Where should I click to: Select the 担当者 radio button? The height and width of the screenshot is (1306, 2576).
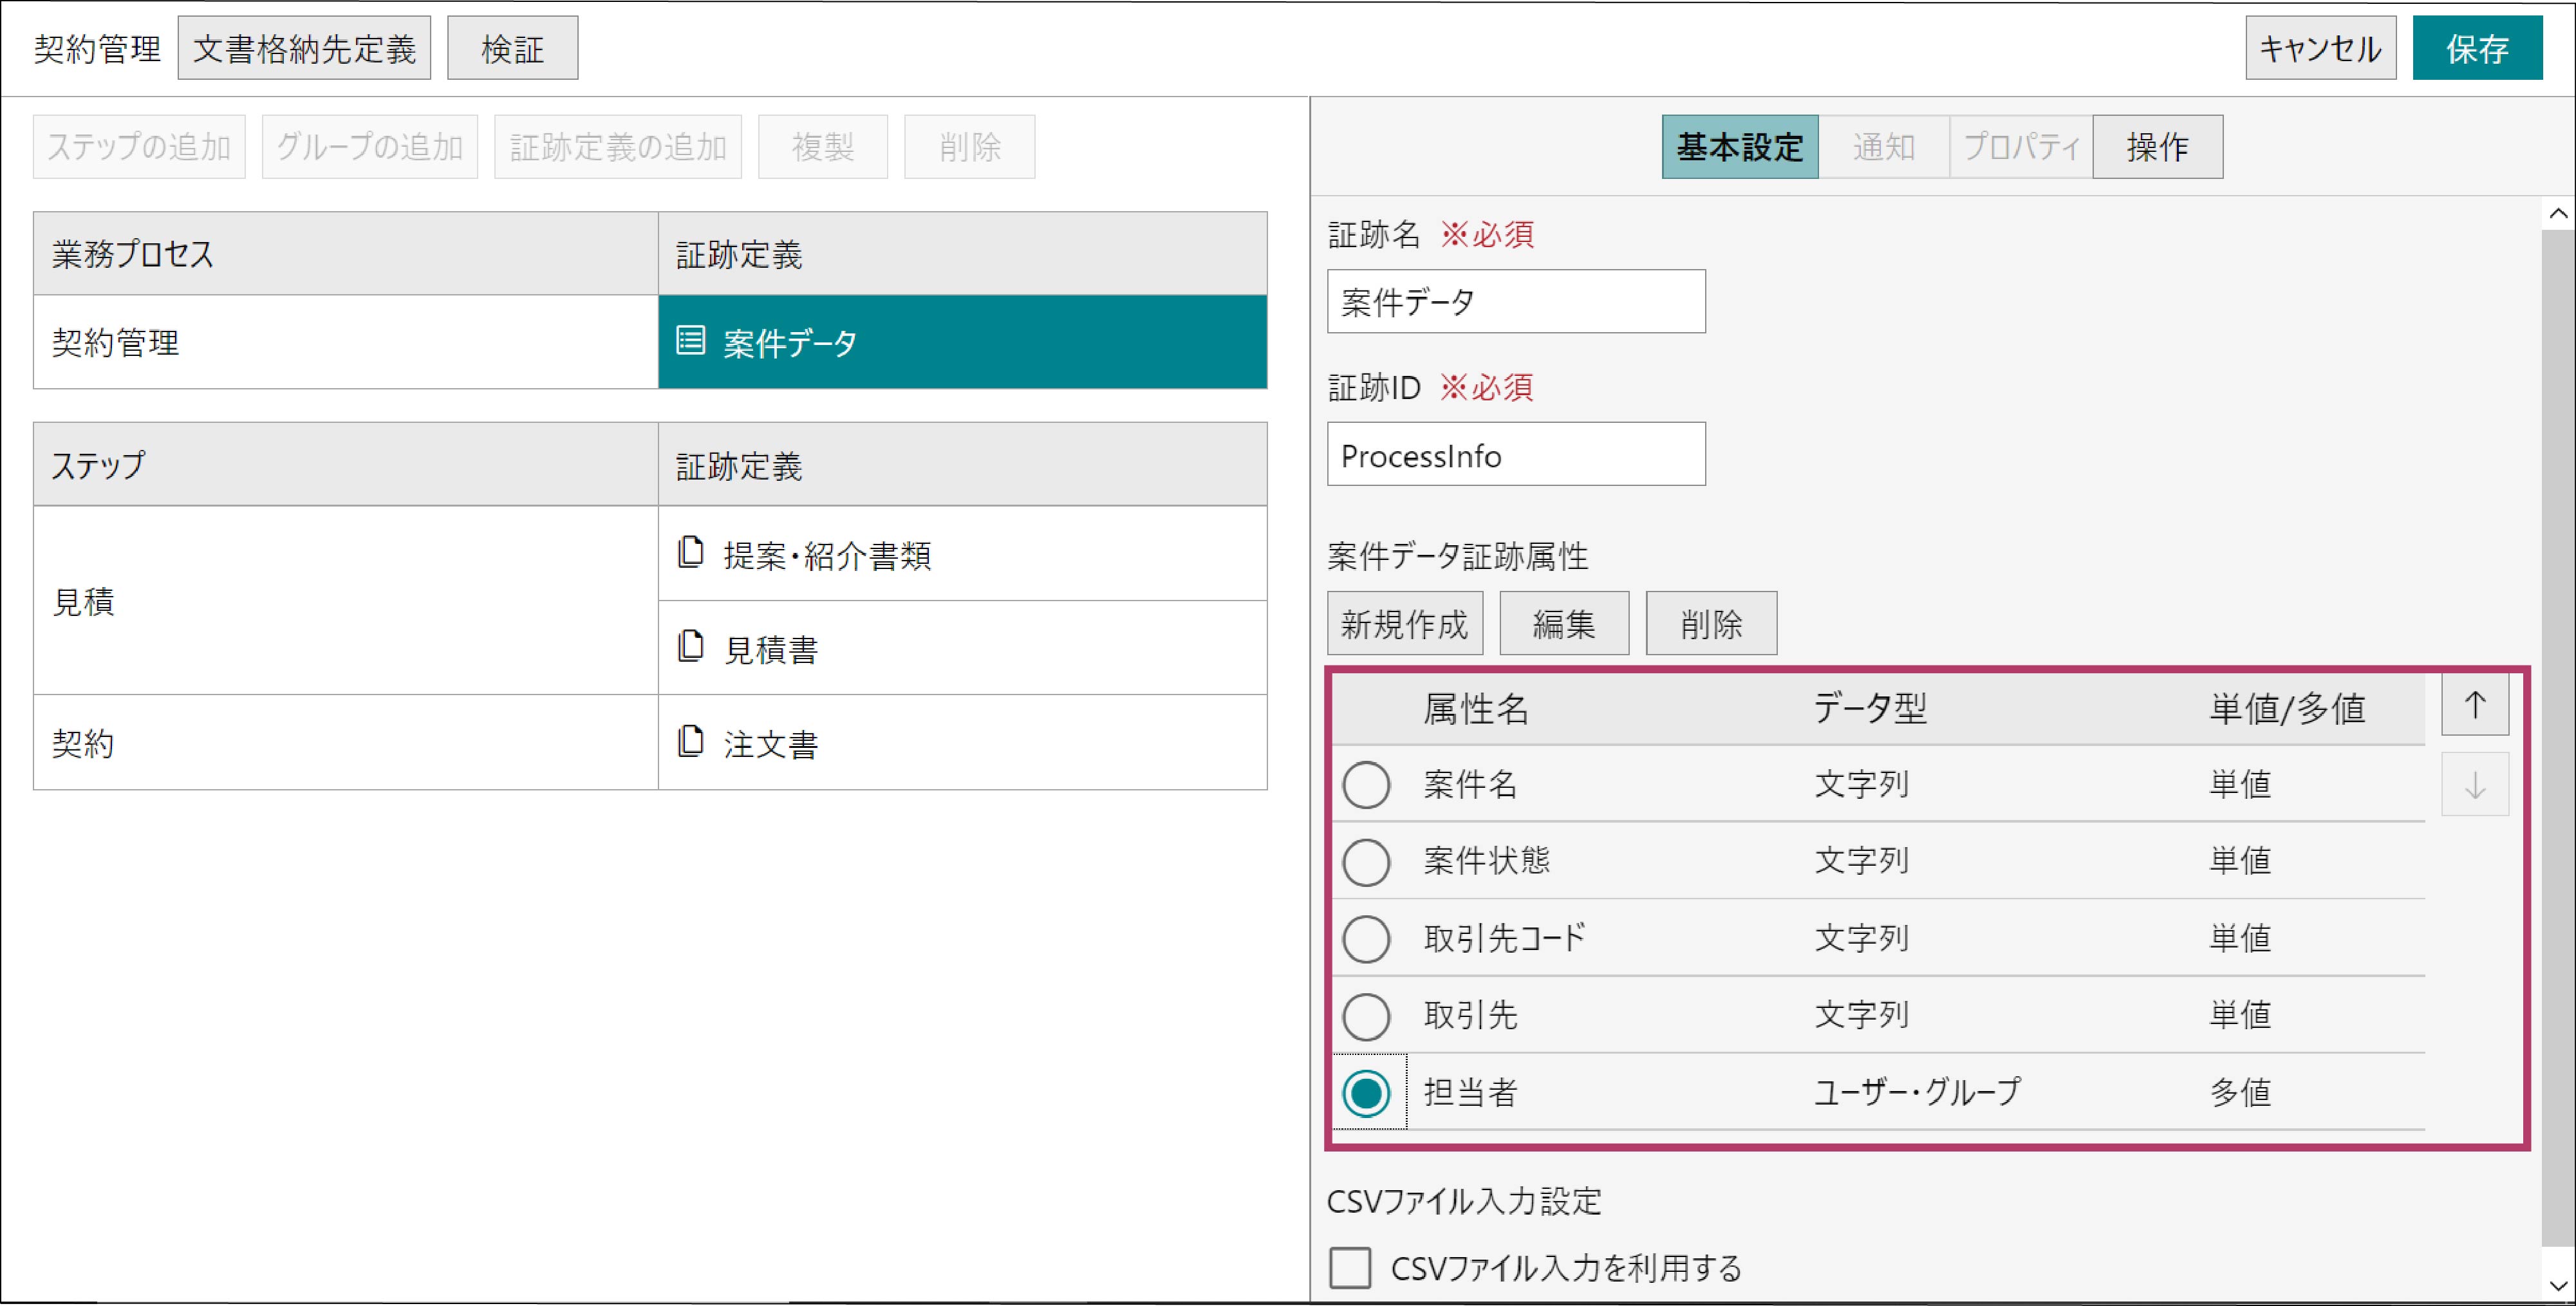pyautogui.click(x=1366, y=1093)
